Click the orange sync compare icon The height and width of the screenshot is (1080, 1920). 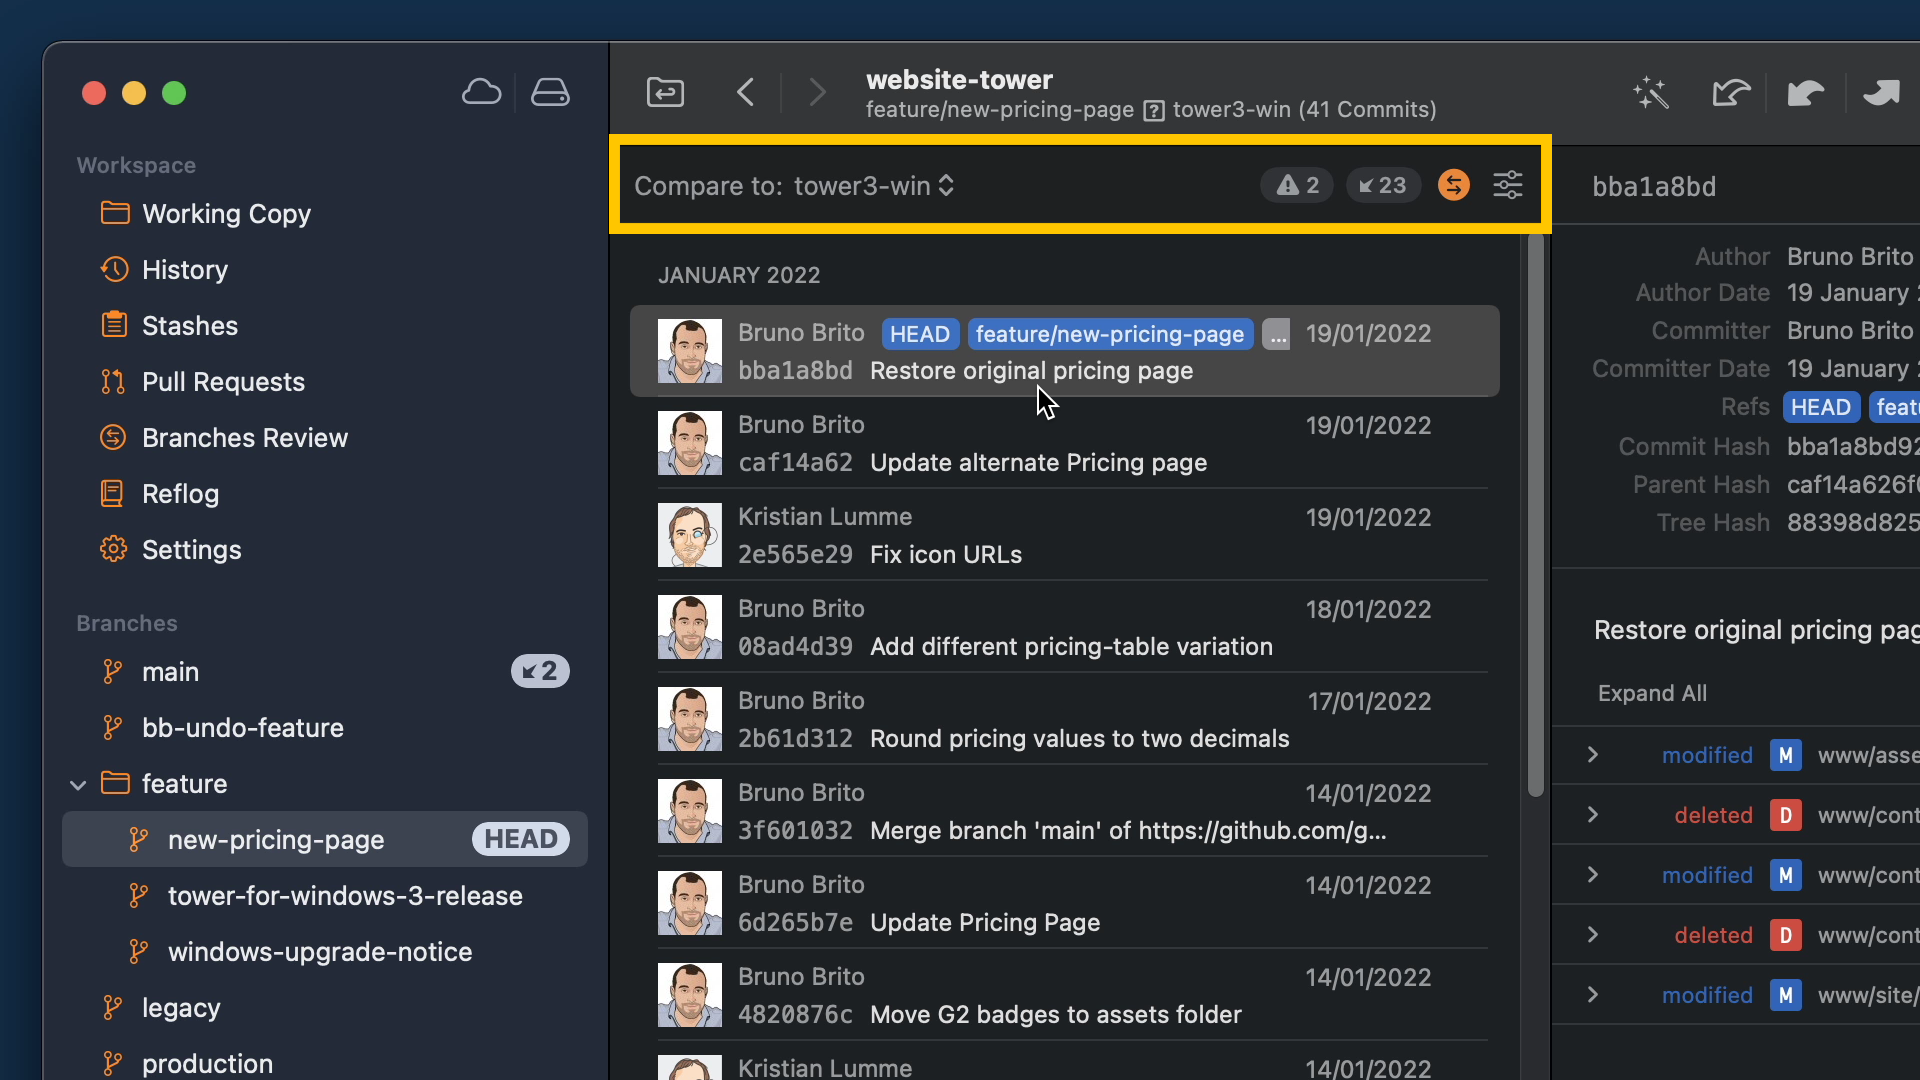coord(1453,185)
